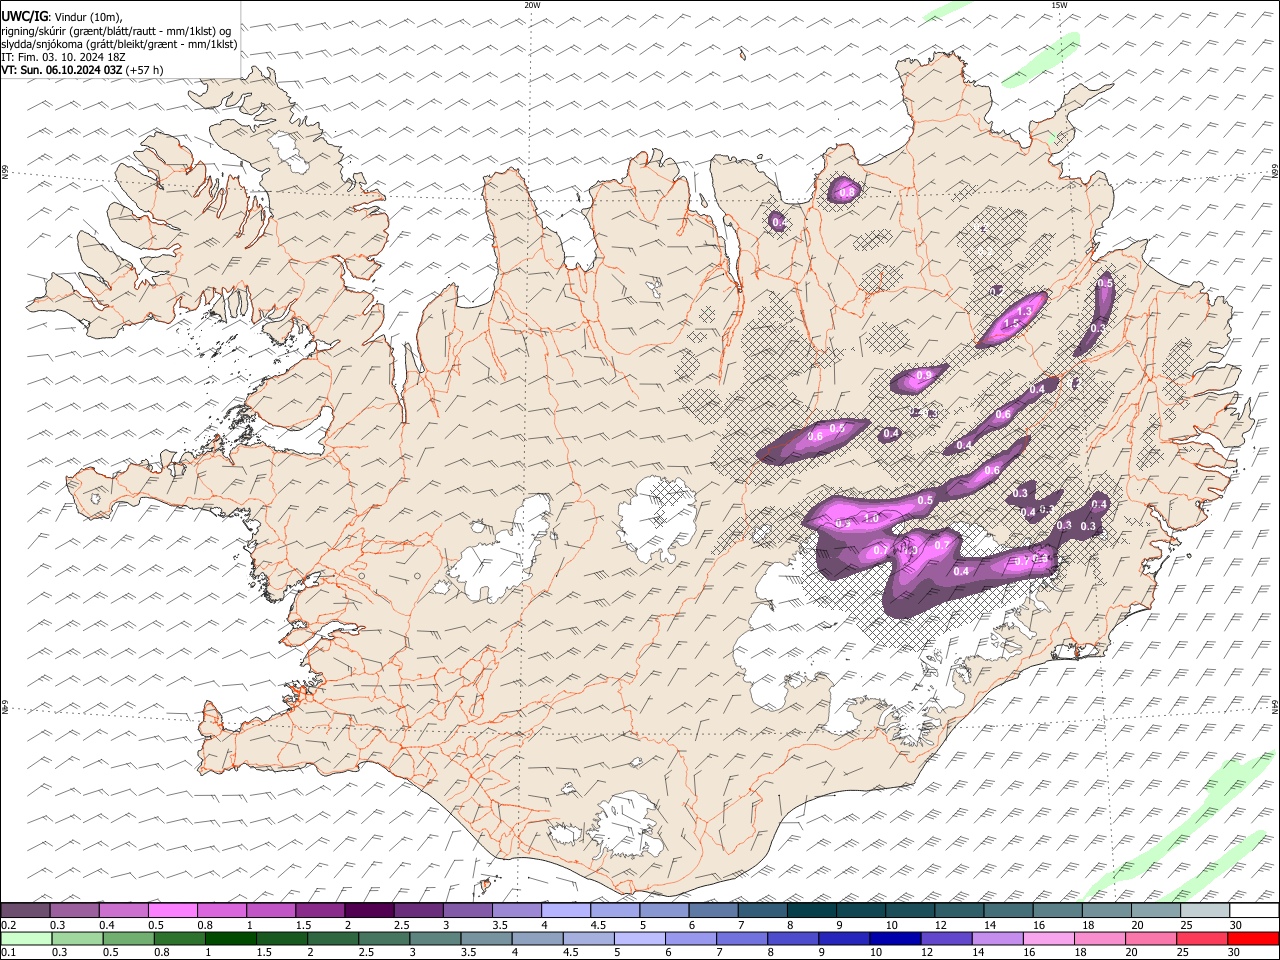This screenshot has width=1280, height=960.
Task: Select the '4.5' label under the upper legend row
Action: [x=598, y=925]
